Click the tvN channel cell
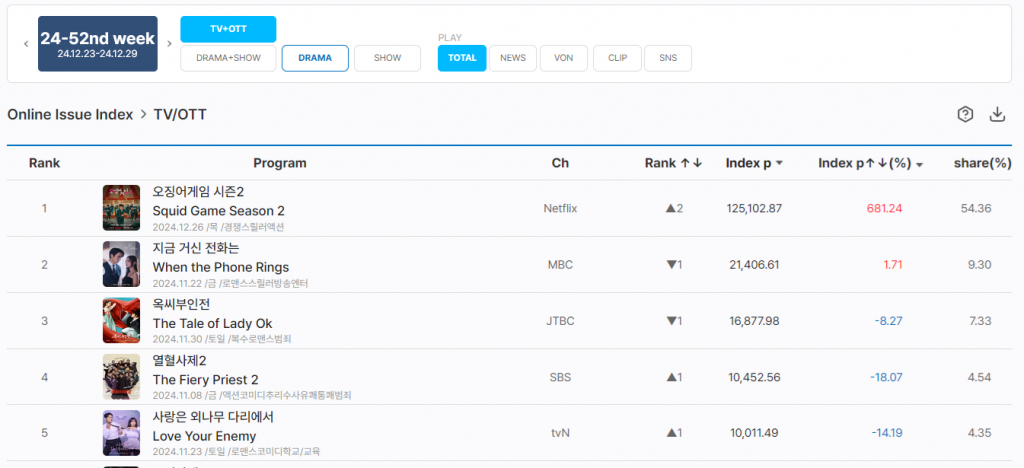This screenshot has width=1024, height=468. (x=560, y=433)
